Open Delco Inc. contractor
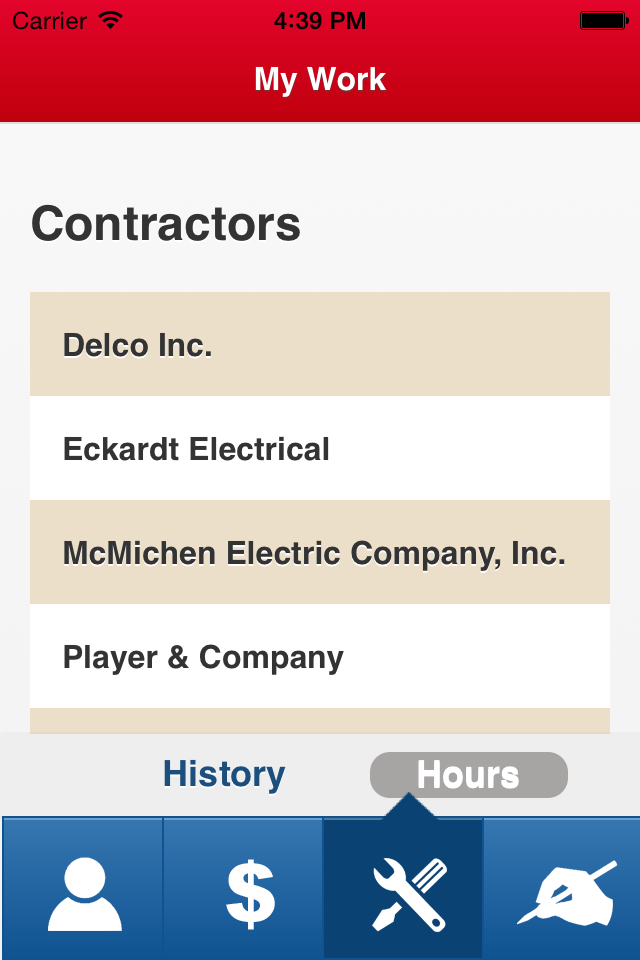The width and height of the screenshot is (640, 960). coord(320,344)
